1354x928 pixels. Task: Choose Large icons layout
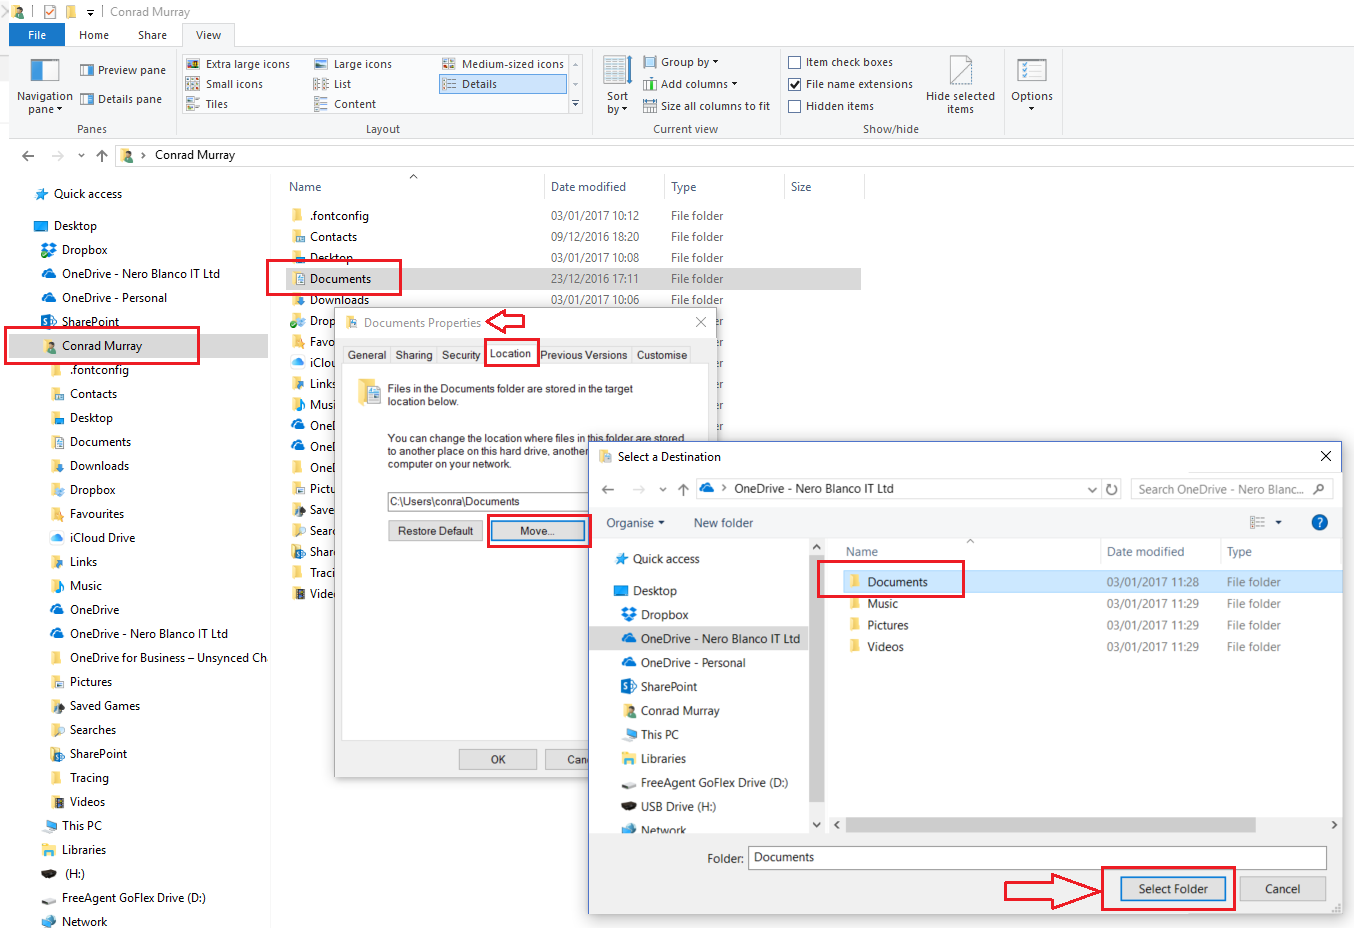352,64
